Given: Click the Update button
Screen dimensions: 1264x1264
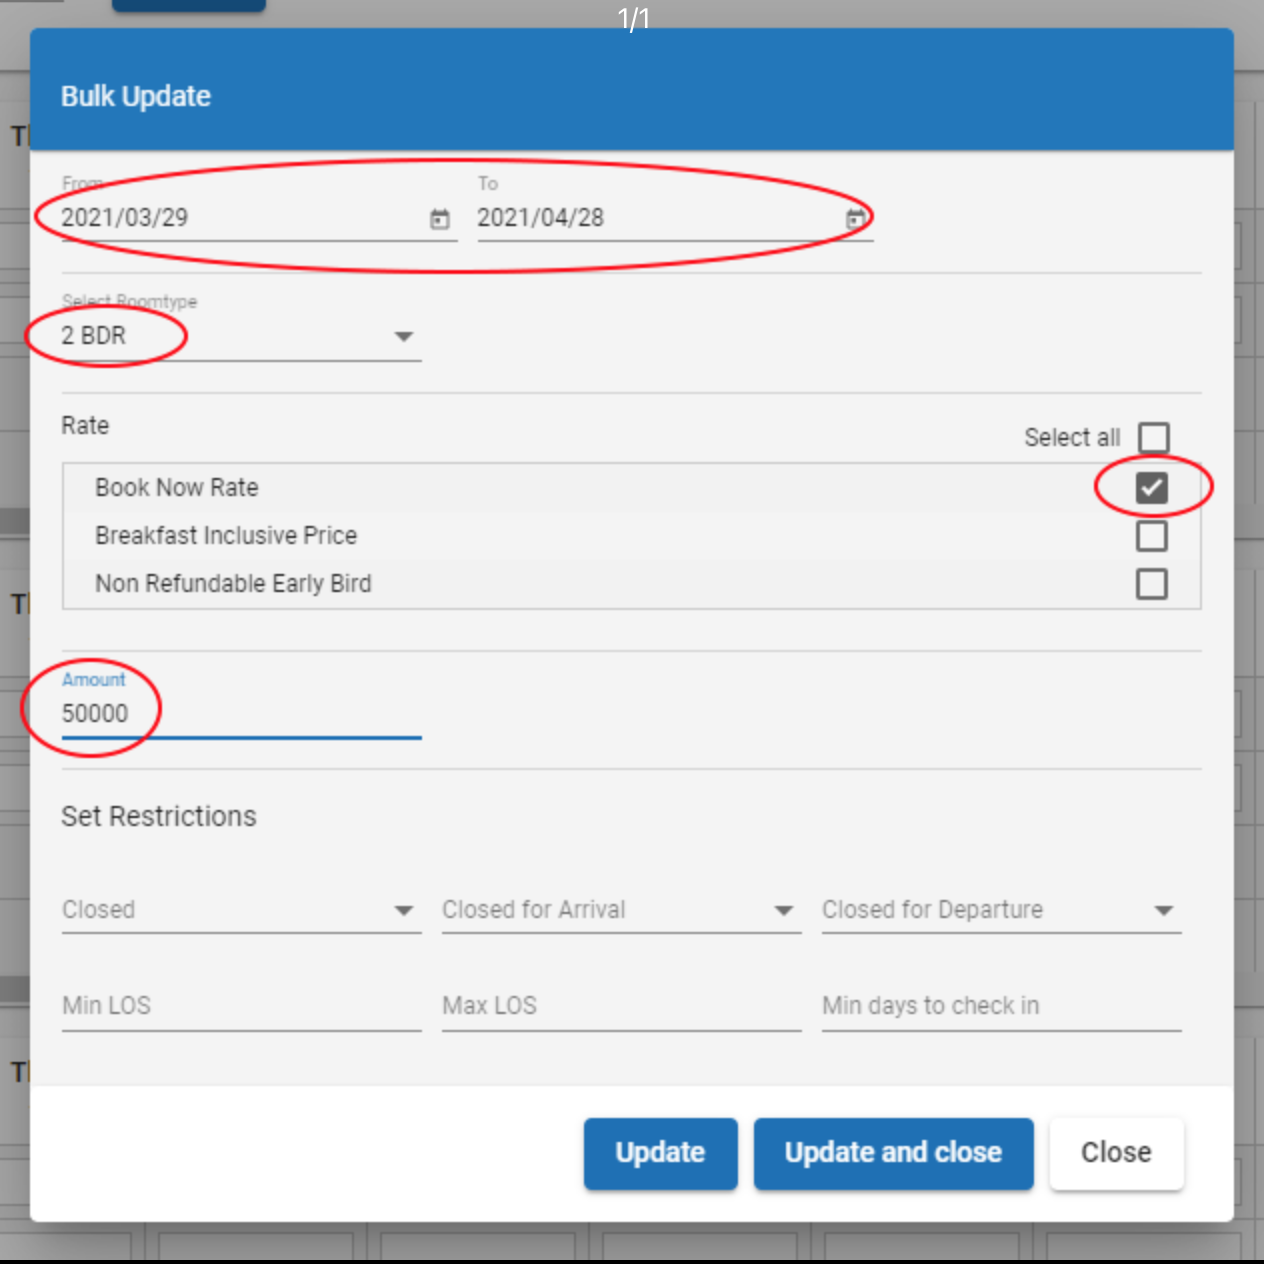Looking at the screenshot, I should 660,1153.
